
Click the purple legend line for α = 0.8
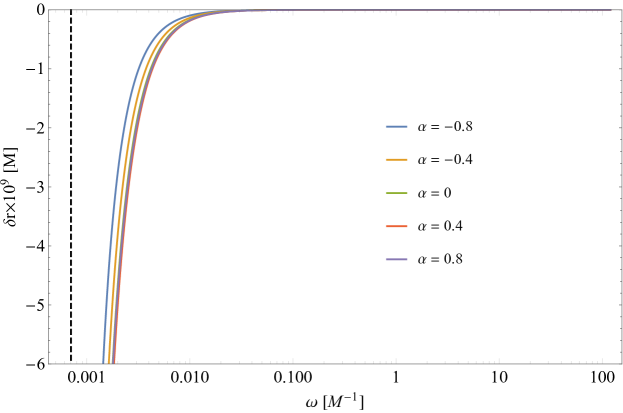(x=397, y=259)
